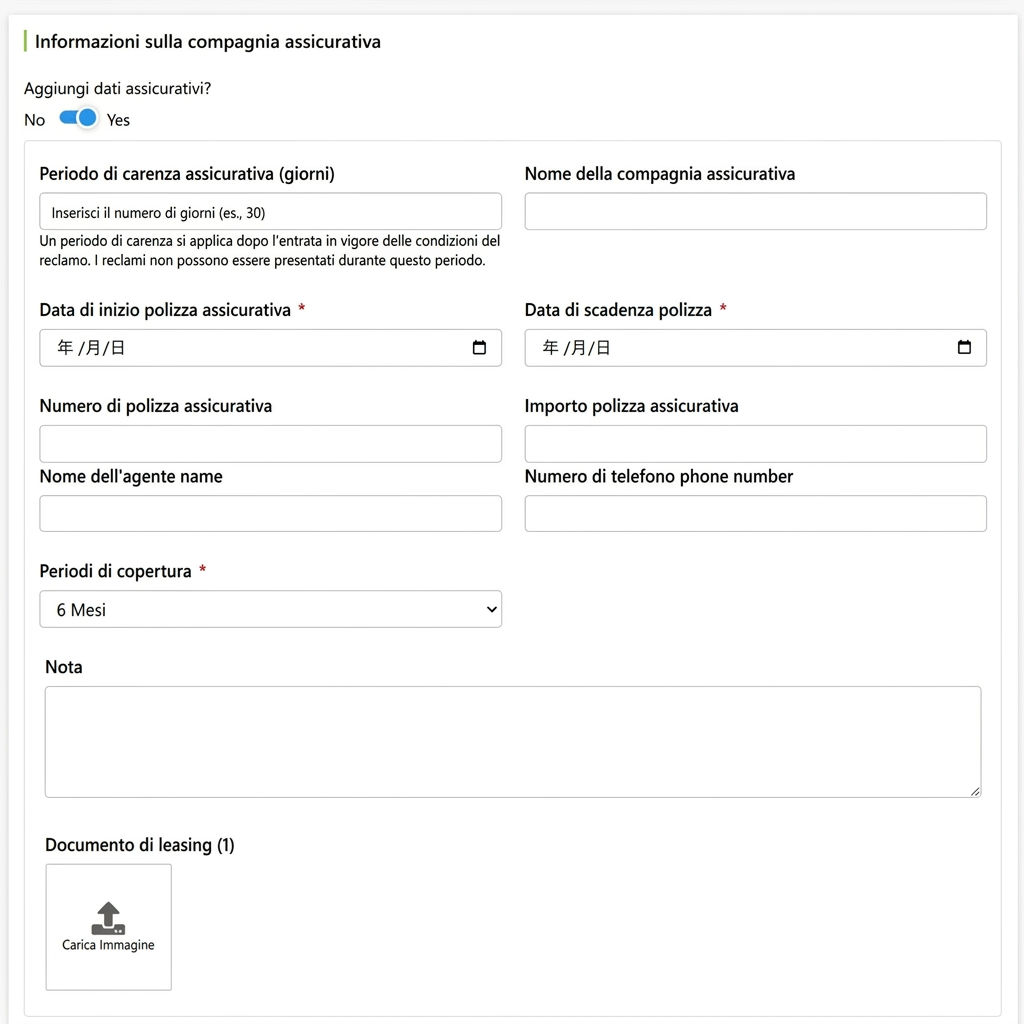
Task: Click the dropdown chevron beside 6 Mesi
Action: (x=492, y=609)
